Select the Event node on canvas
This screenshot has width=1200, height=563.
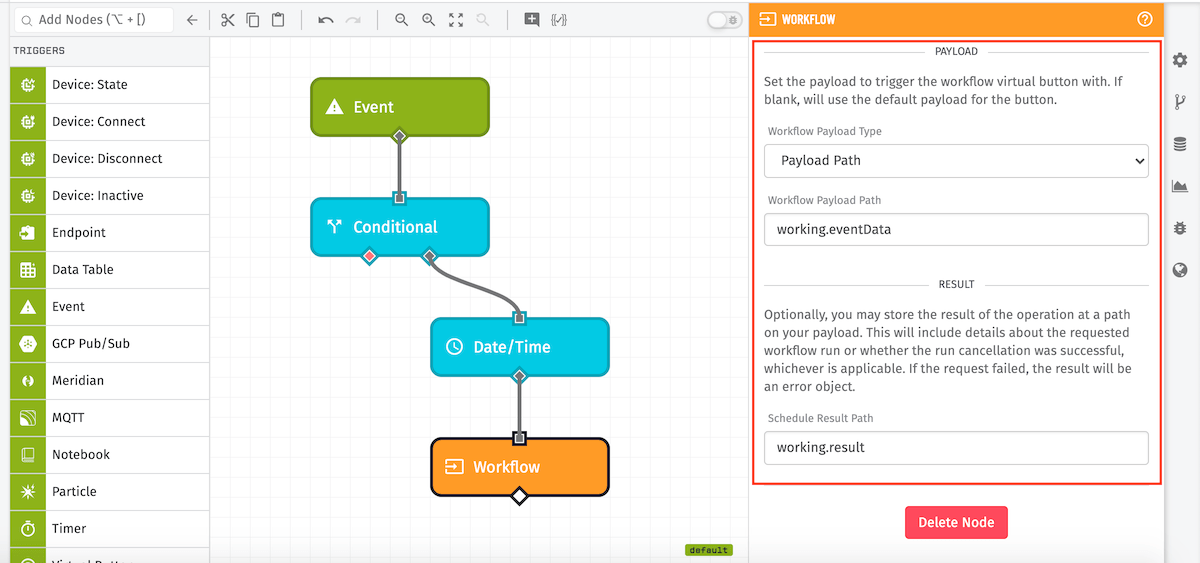click(399, 107)
